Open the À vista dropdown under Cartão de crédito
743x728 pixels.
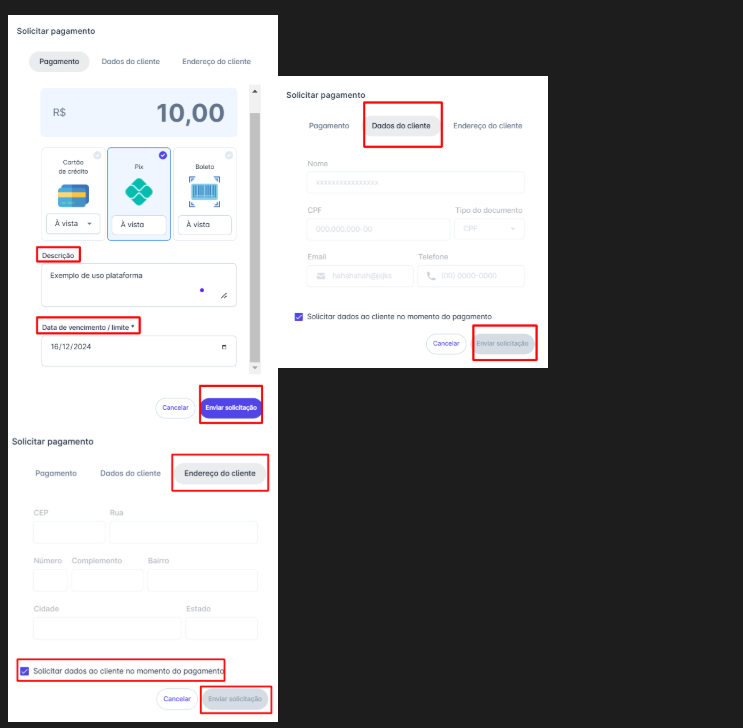point(73,224)
